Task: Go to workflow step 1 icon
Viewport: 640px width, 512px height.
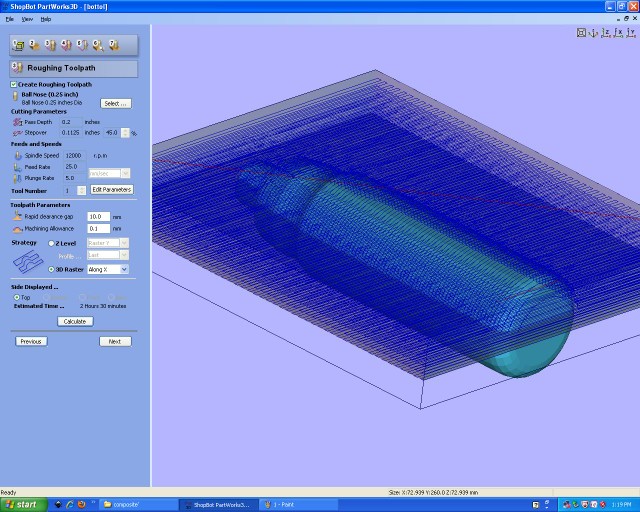Action: tap(18, 45)
